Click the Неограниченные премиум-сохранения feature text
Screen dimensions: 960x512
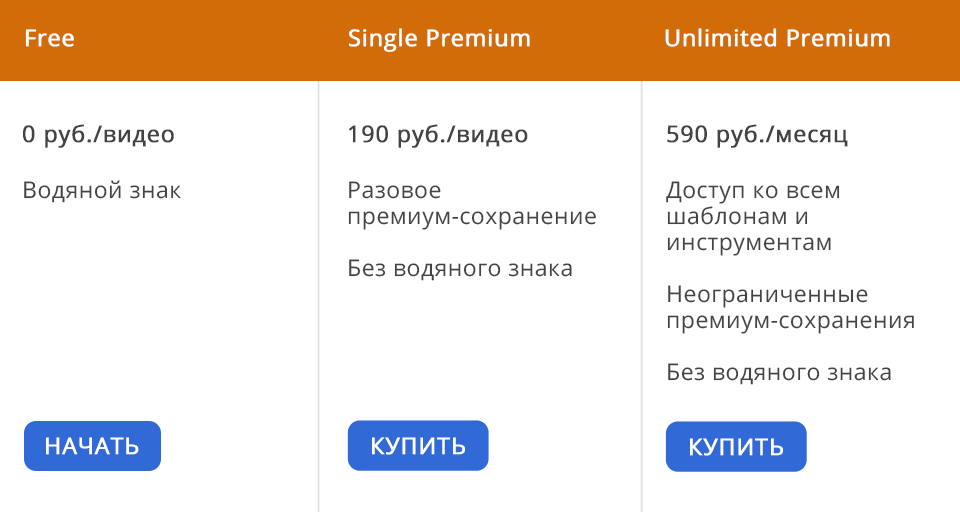click(790, 307)
